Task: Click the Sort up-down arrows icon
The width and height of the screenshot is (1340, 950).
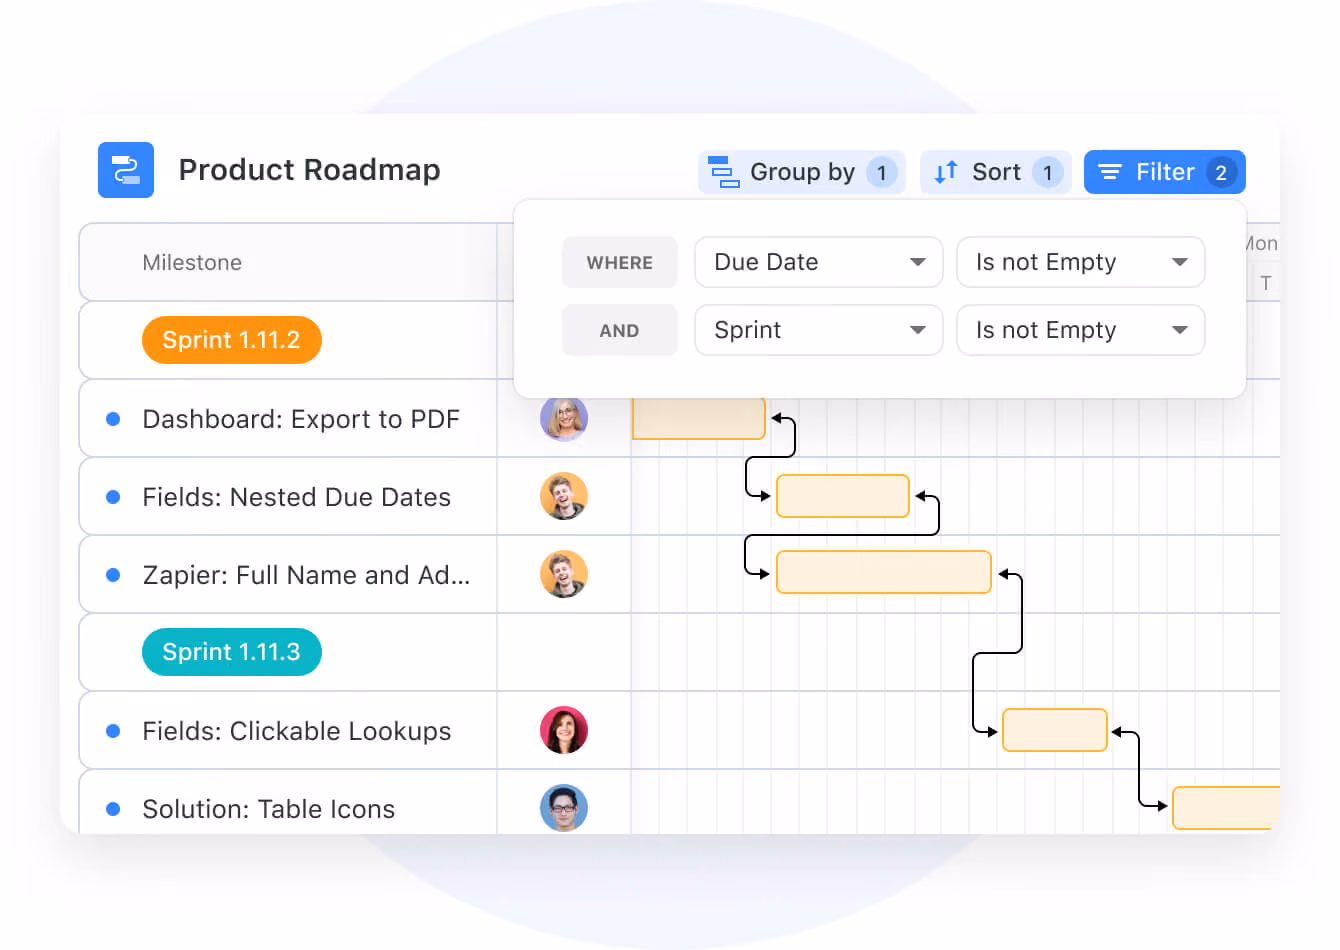Action: [x=946, y=172]
